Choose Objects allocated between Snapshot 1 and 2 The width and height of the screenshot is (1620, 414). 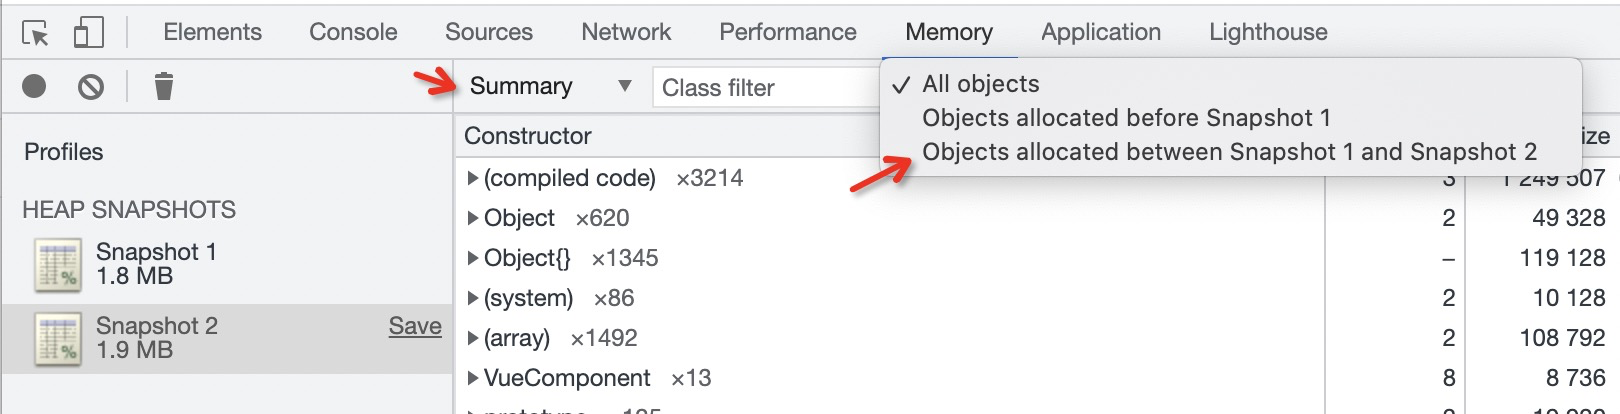click(x=1229, y=152)
